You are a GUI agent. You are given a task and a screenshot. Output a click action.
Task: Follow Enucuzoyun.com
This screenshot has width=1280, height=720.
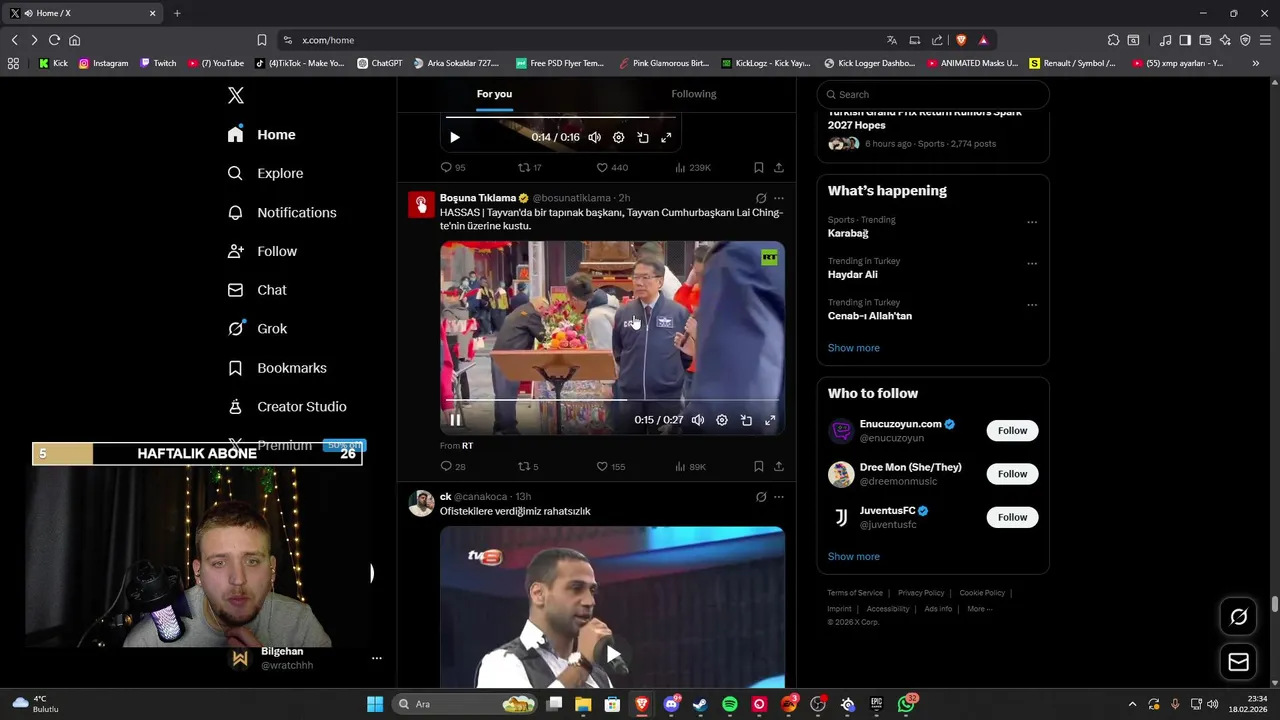tap(1012, 430)
